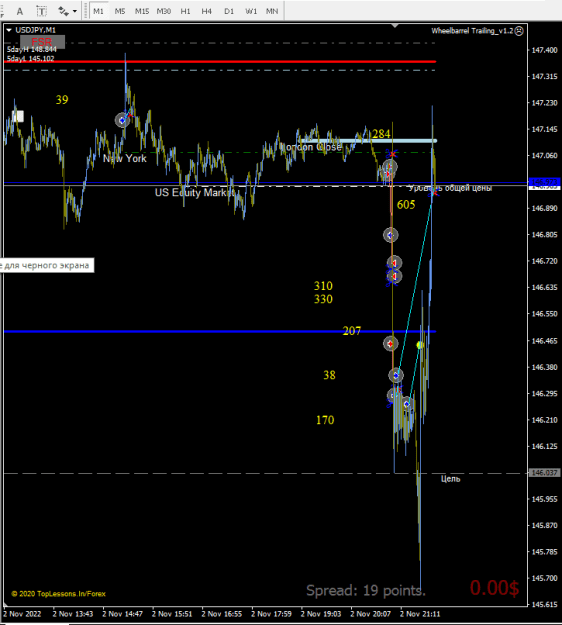The width and height of the screenshot is (562, 625).
Task: Click the 'US Equity Market' label
Action: pyautogui.click(x=195, y=193)
